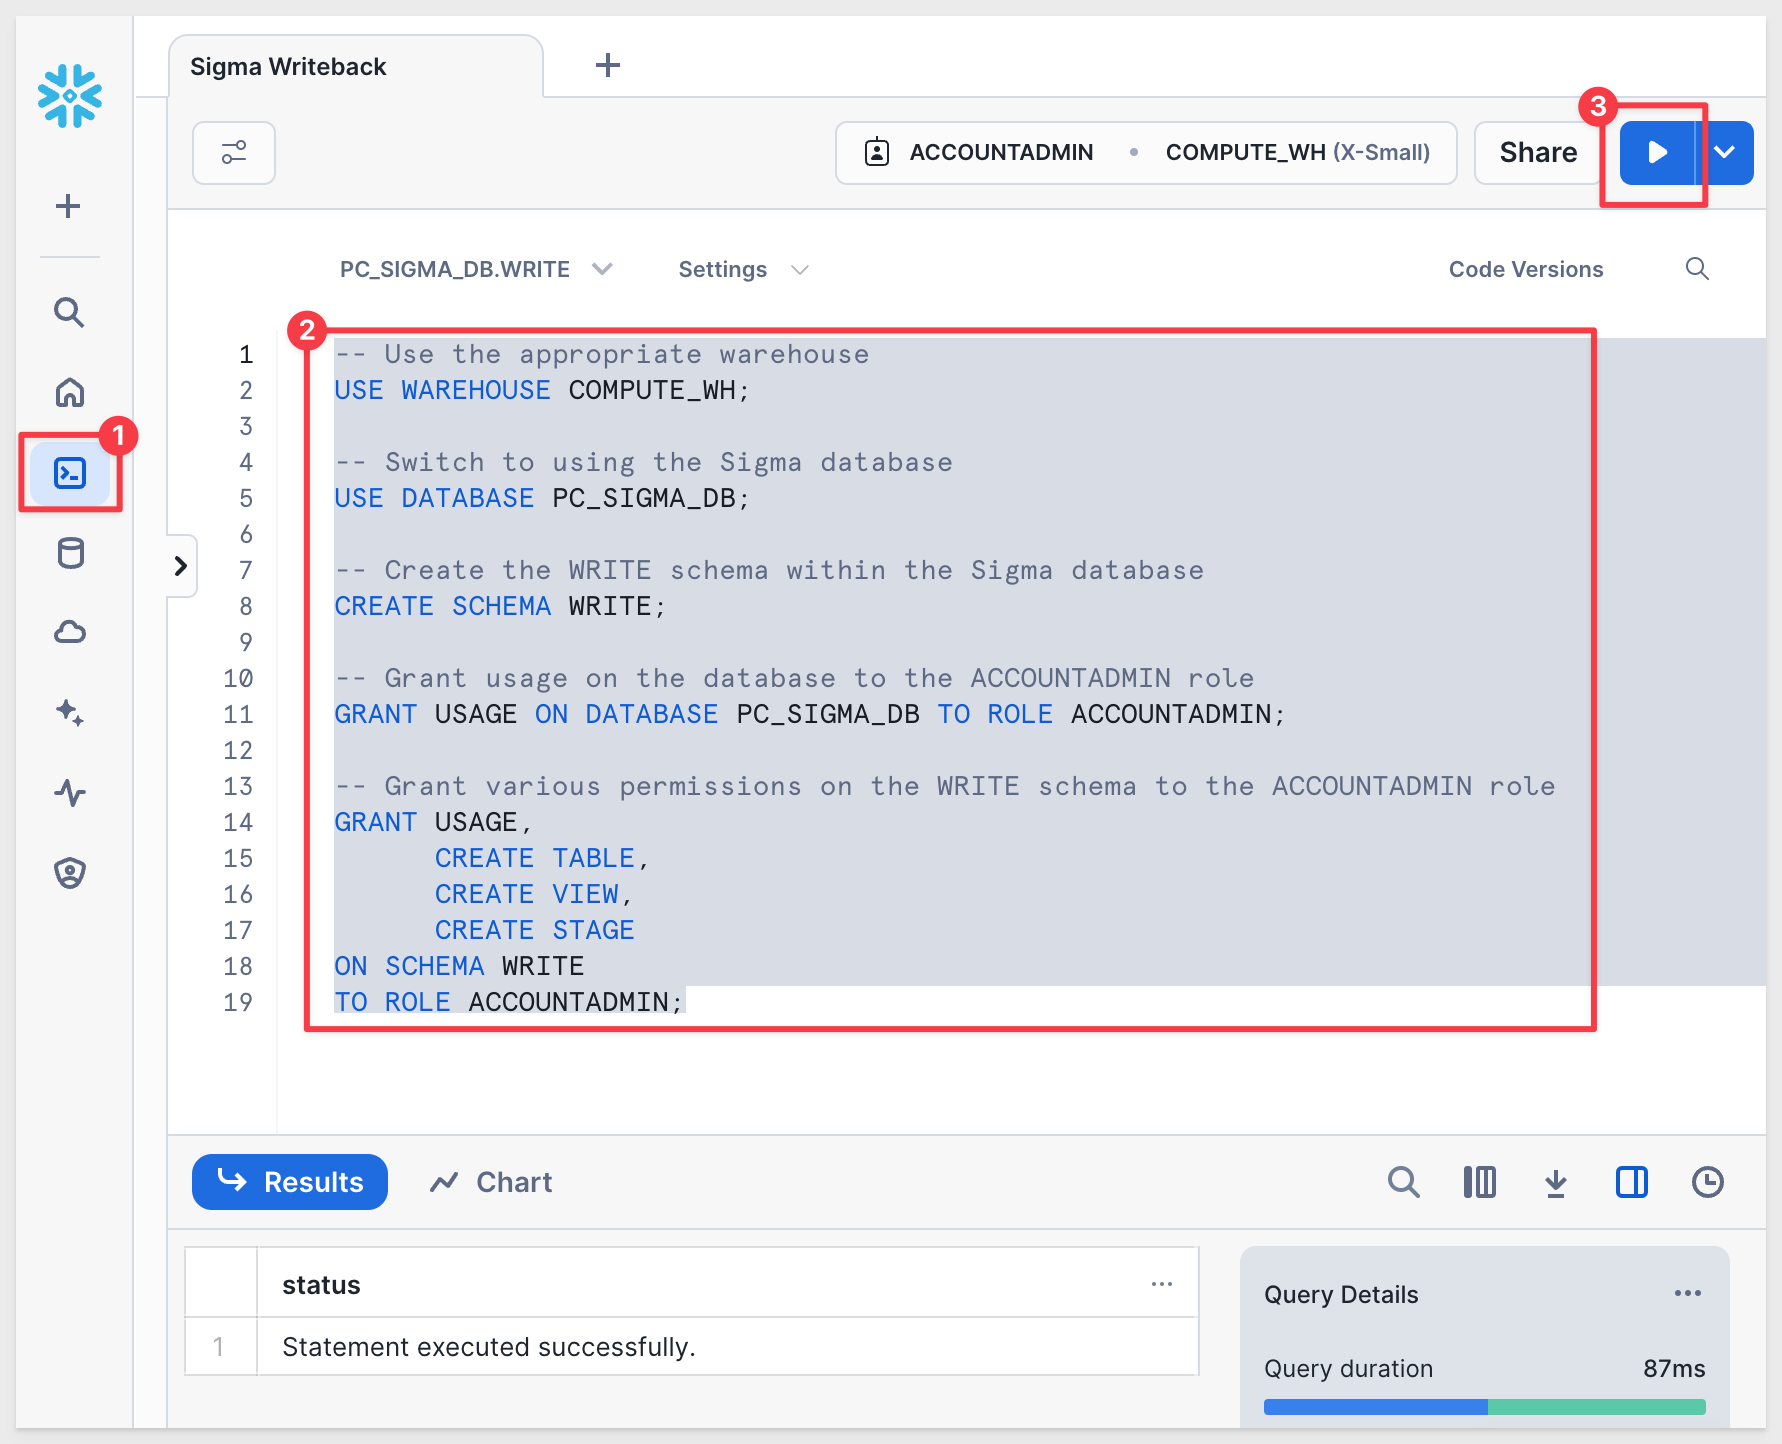Search within the code editor
Viewport: 1782px width, 1444px height.
tap(1697, 269)
